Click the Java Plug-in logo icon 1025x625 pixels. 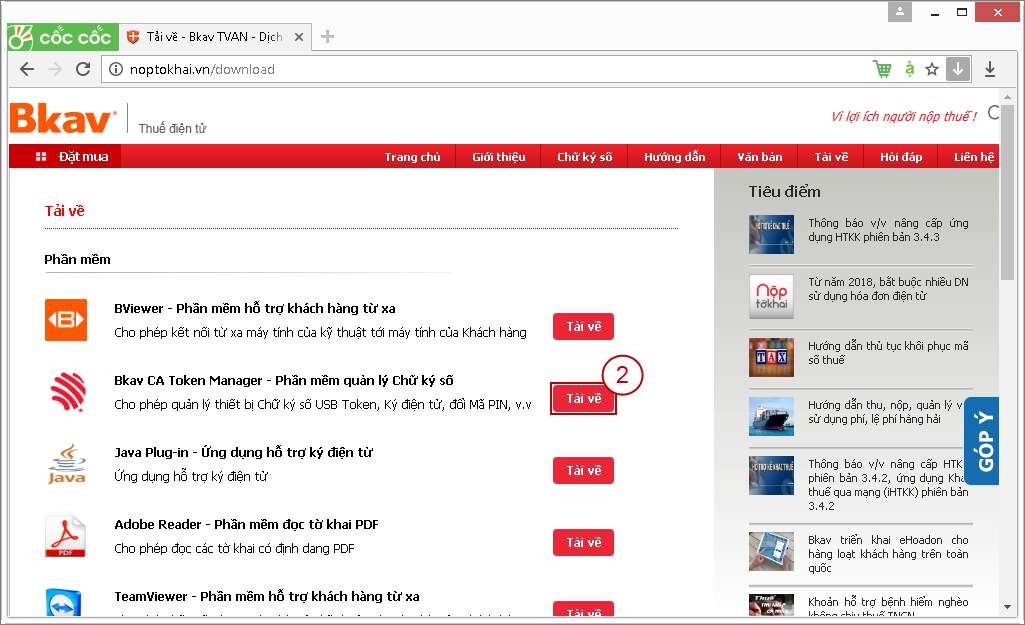(x=66, y=464)
